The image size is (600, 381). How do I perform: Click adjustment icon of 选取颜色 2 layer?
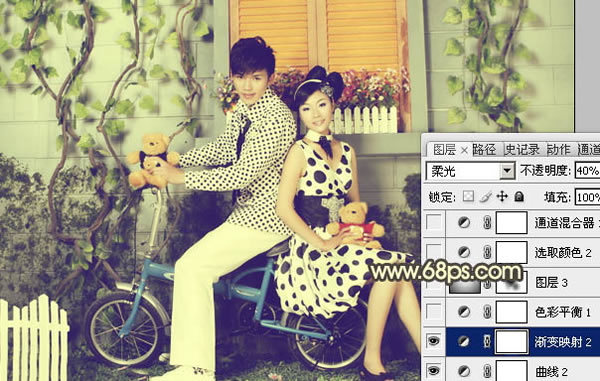pos(464,252)
